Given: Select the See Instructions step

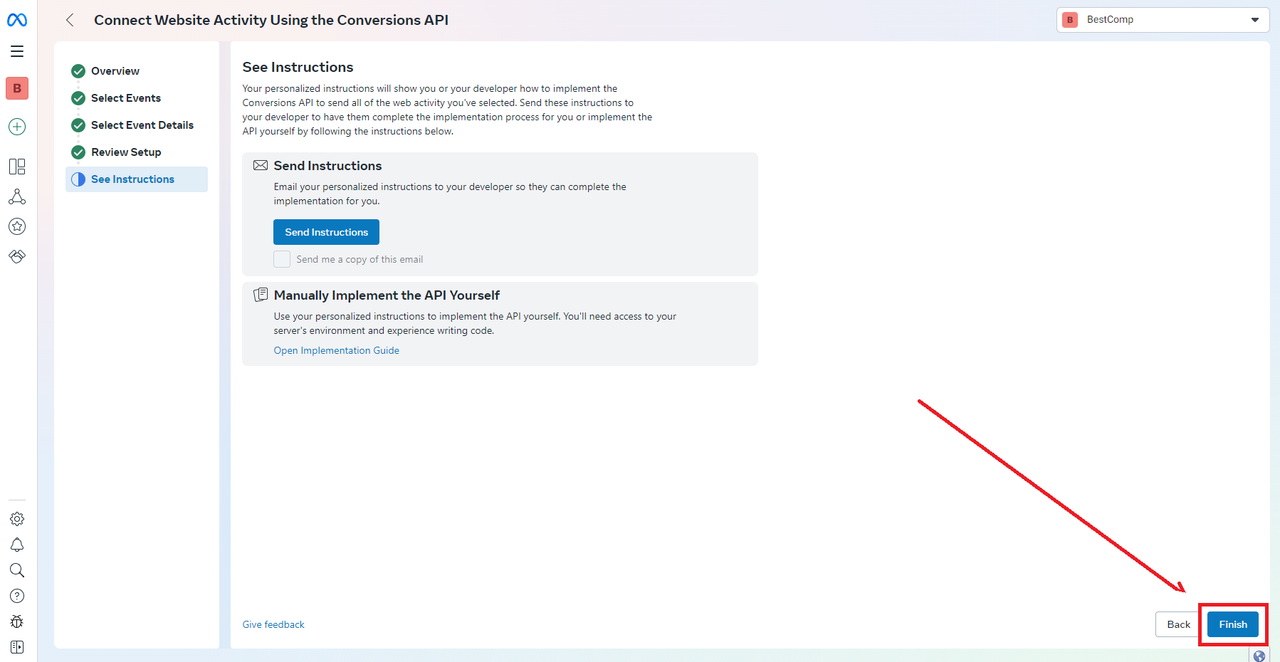Looking at the screenshot, I should click(136, 179).
